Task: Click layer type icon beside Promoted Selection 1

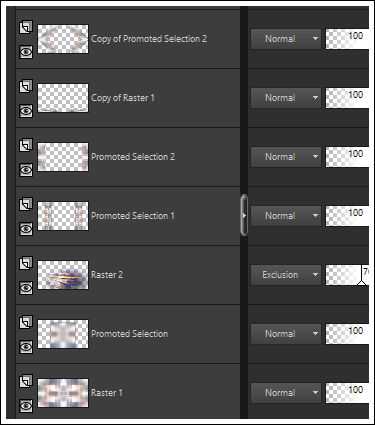Action: point(26,204)
